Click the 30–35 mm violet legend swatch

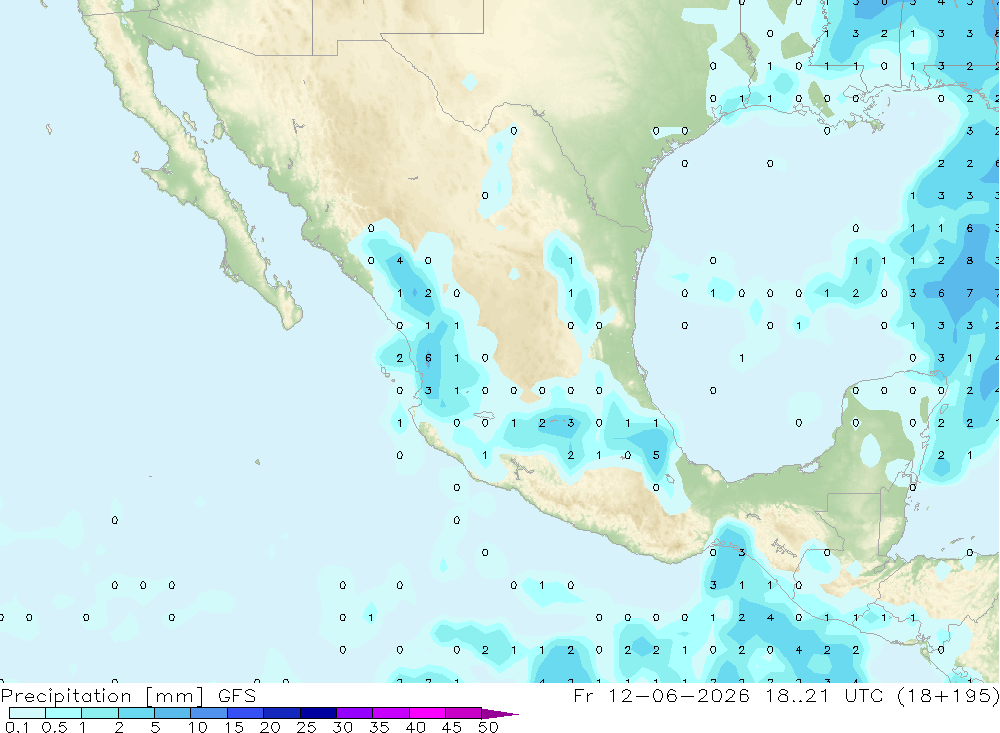point(354,713)
